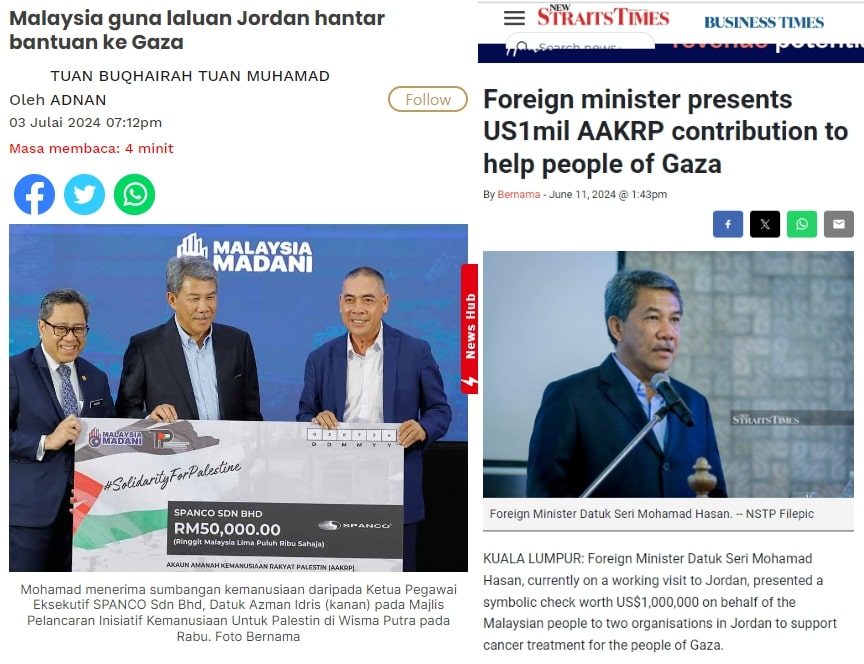This screenshot has width=864, height=664.
Task: Go to New Straits Times logo homepage
Action: coord(603,15)
